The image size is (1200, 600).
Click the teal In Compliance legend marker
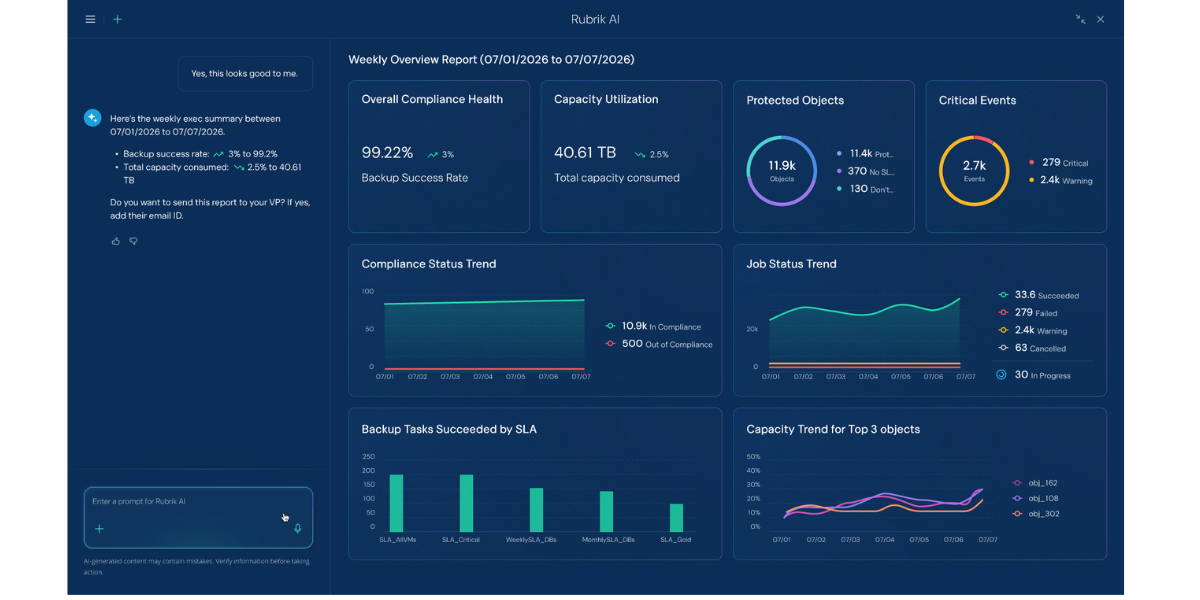pos(610,326)
